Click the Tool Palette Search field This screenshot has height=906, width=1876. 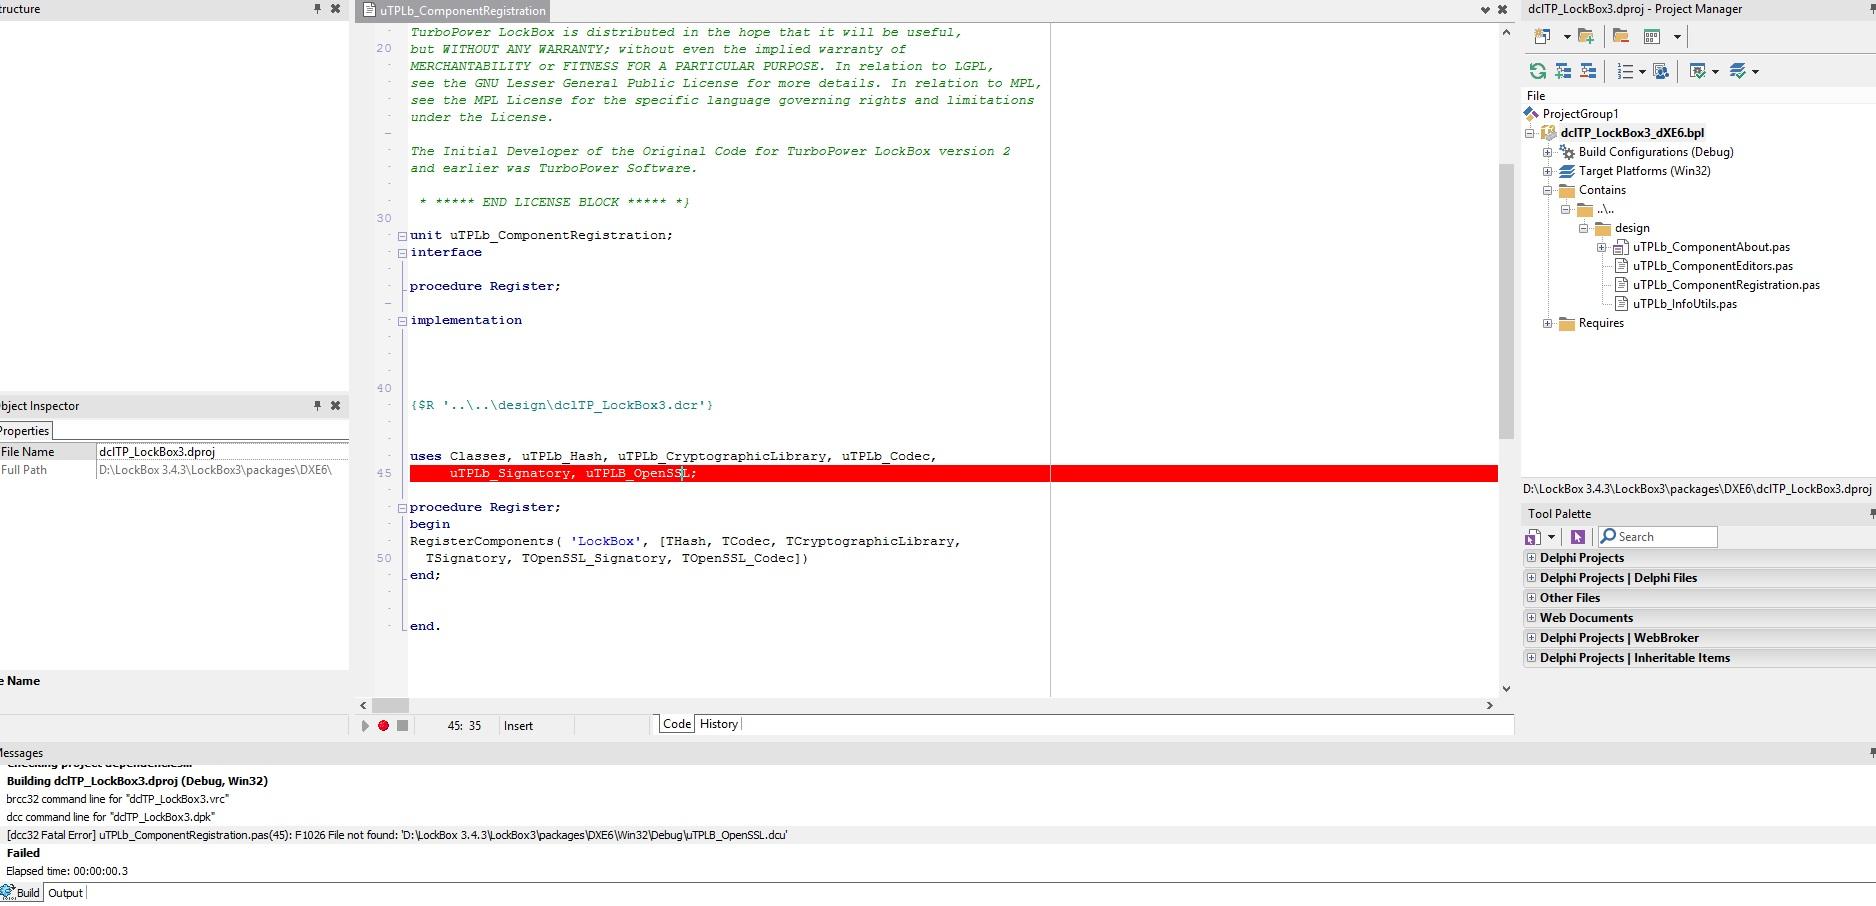[1657, 537]
